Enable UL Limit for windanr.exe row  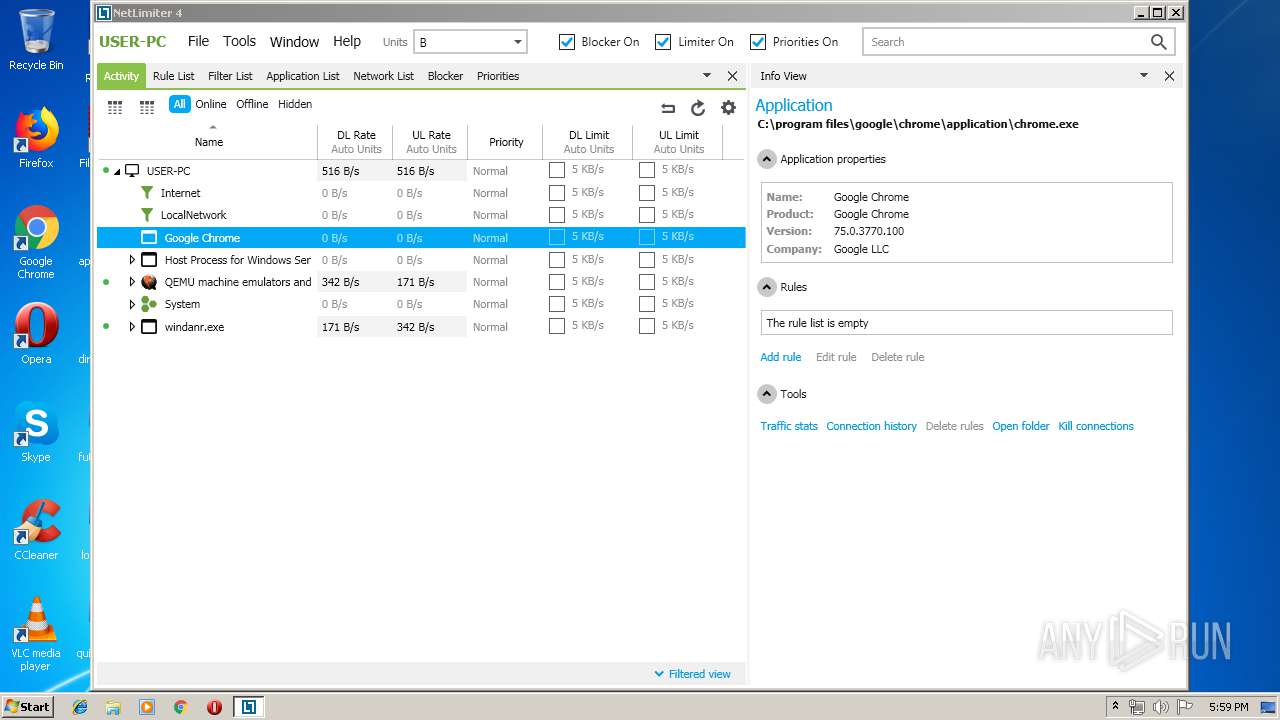647,326
